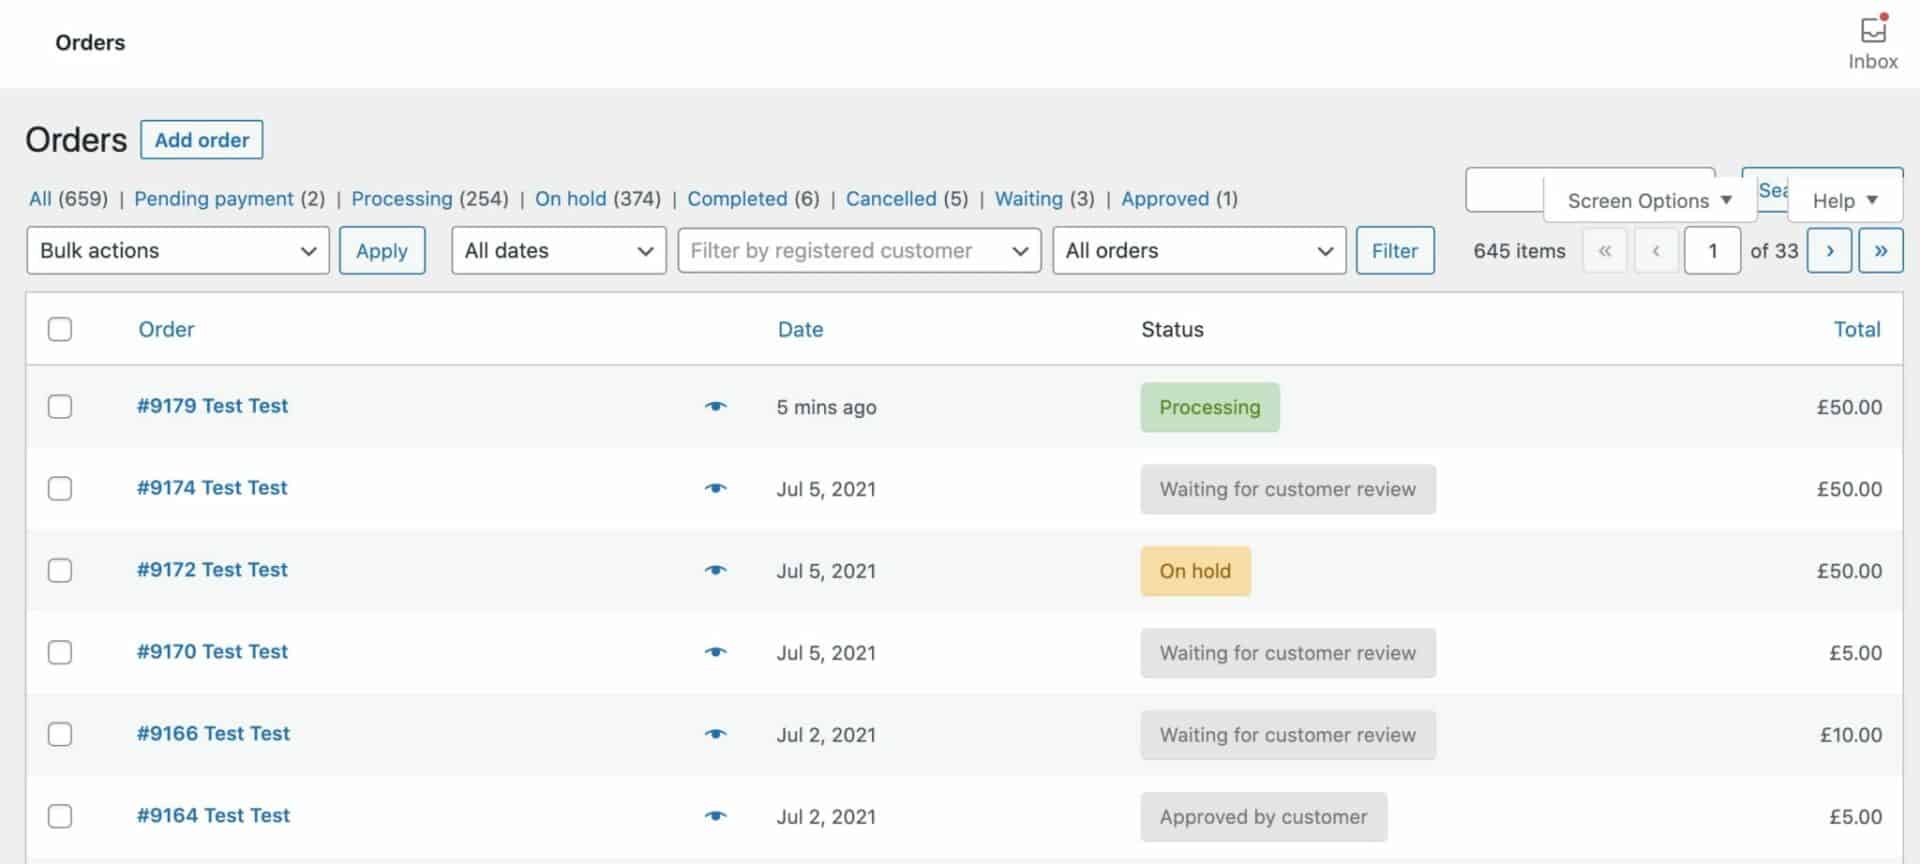Image resolution: width=1920 pixels, height=864 pixels.
Task: Open order #9172 Test Test
Action: tap(212, 569)
